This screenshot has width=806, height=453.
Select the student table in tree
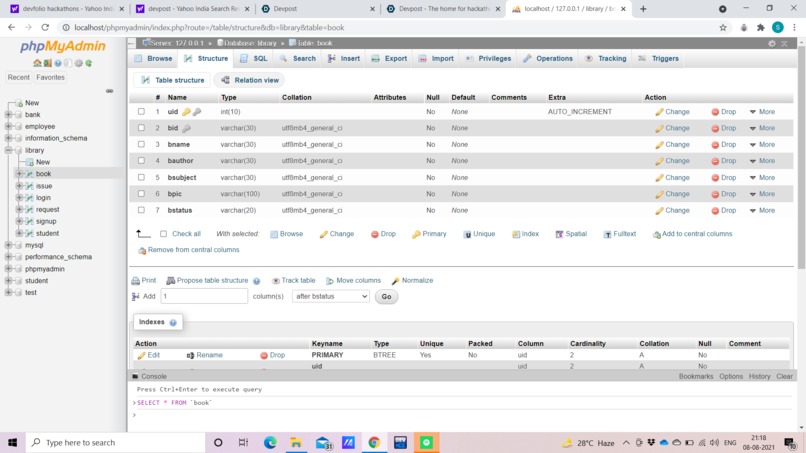click(x=47, y=233)
